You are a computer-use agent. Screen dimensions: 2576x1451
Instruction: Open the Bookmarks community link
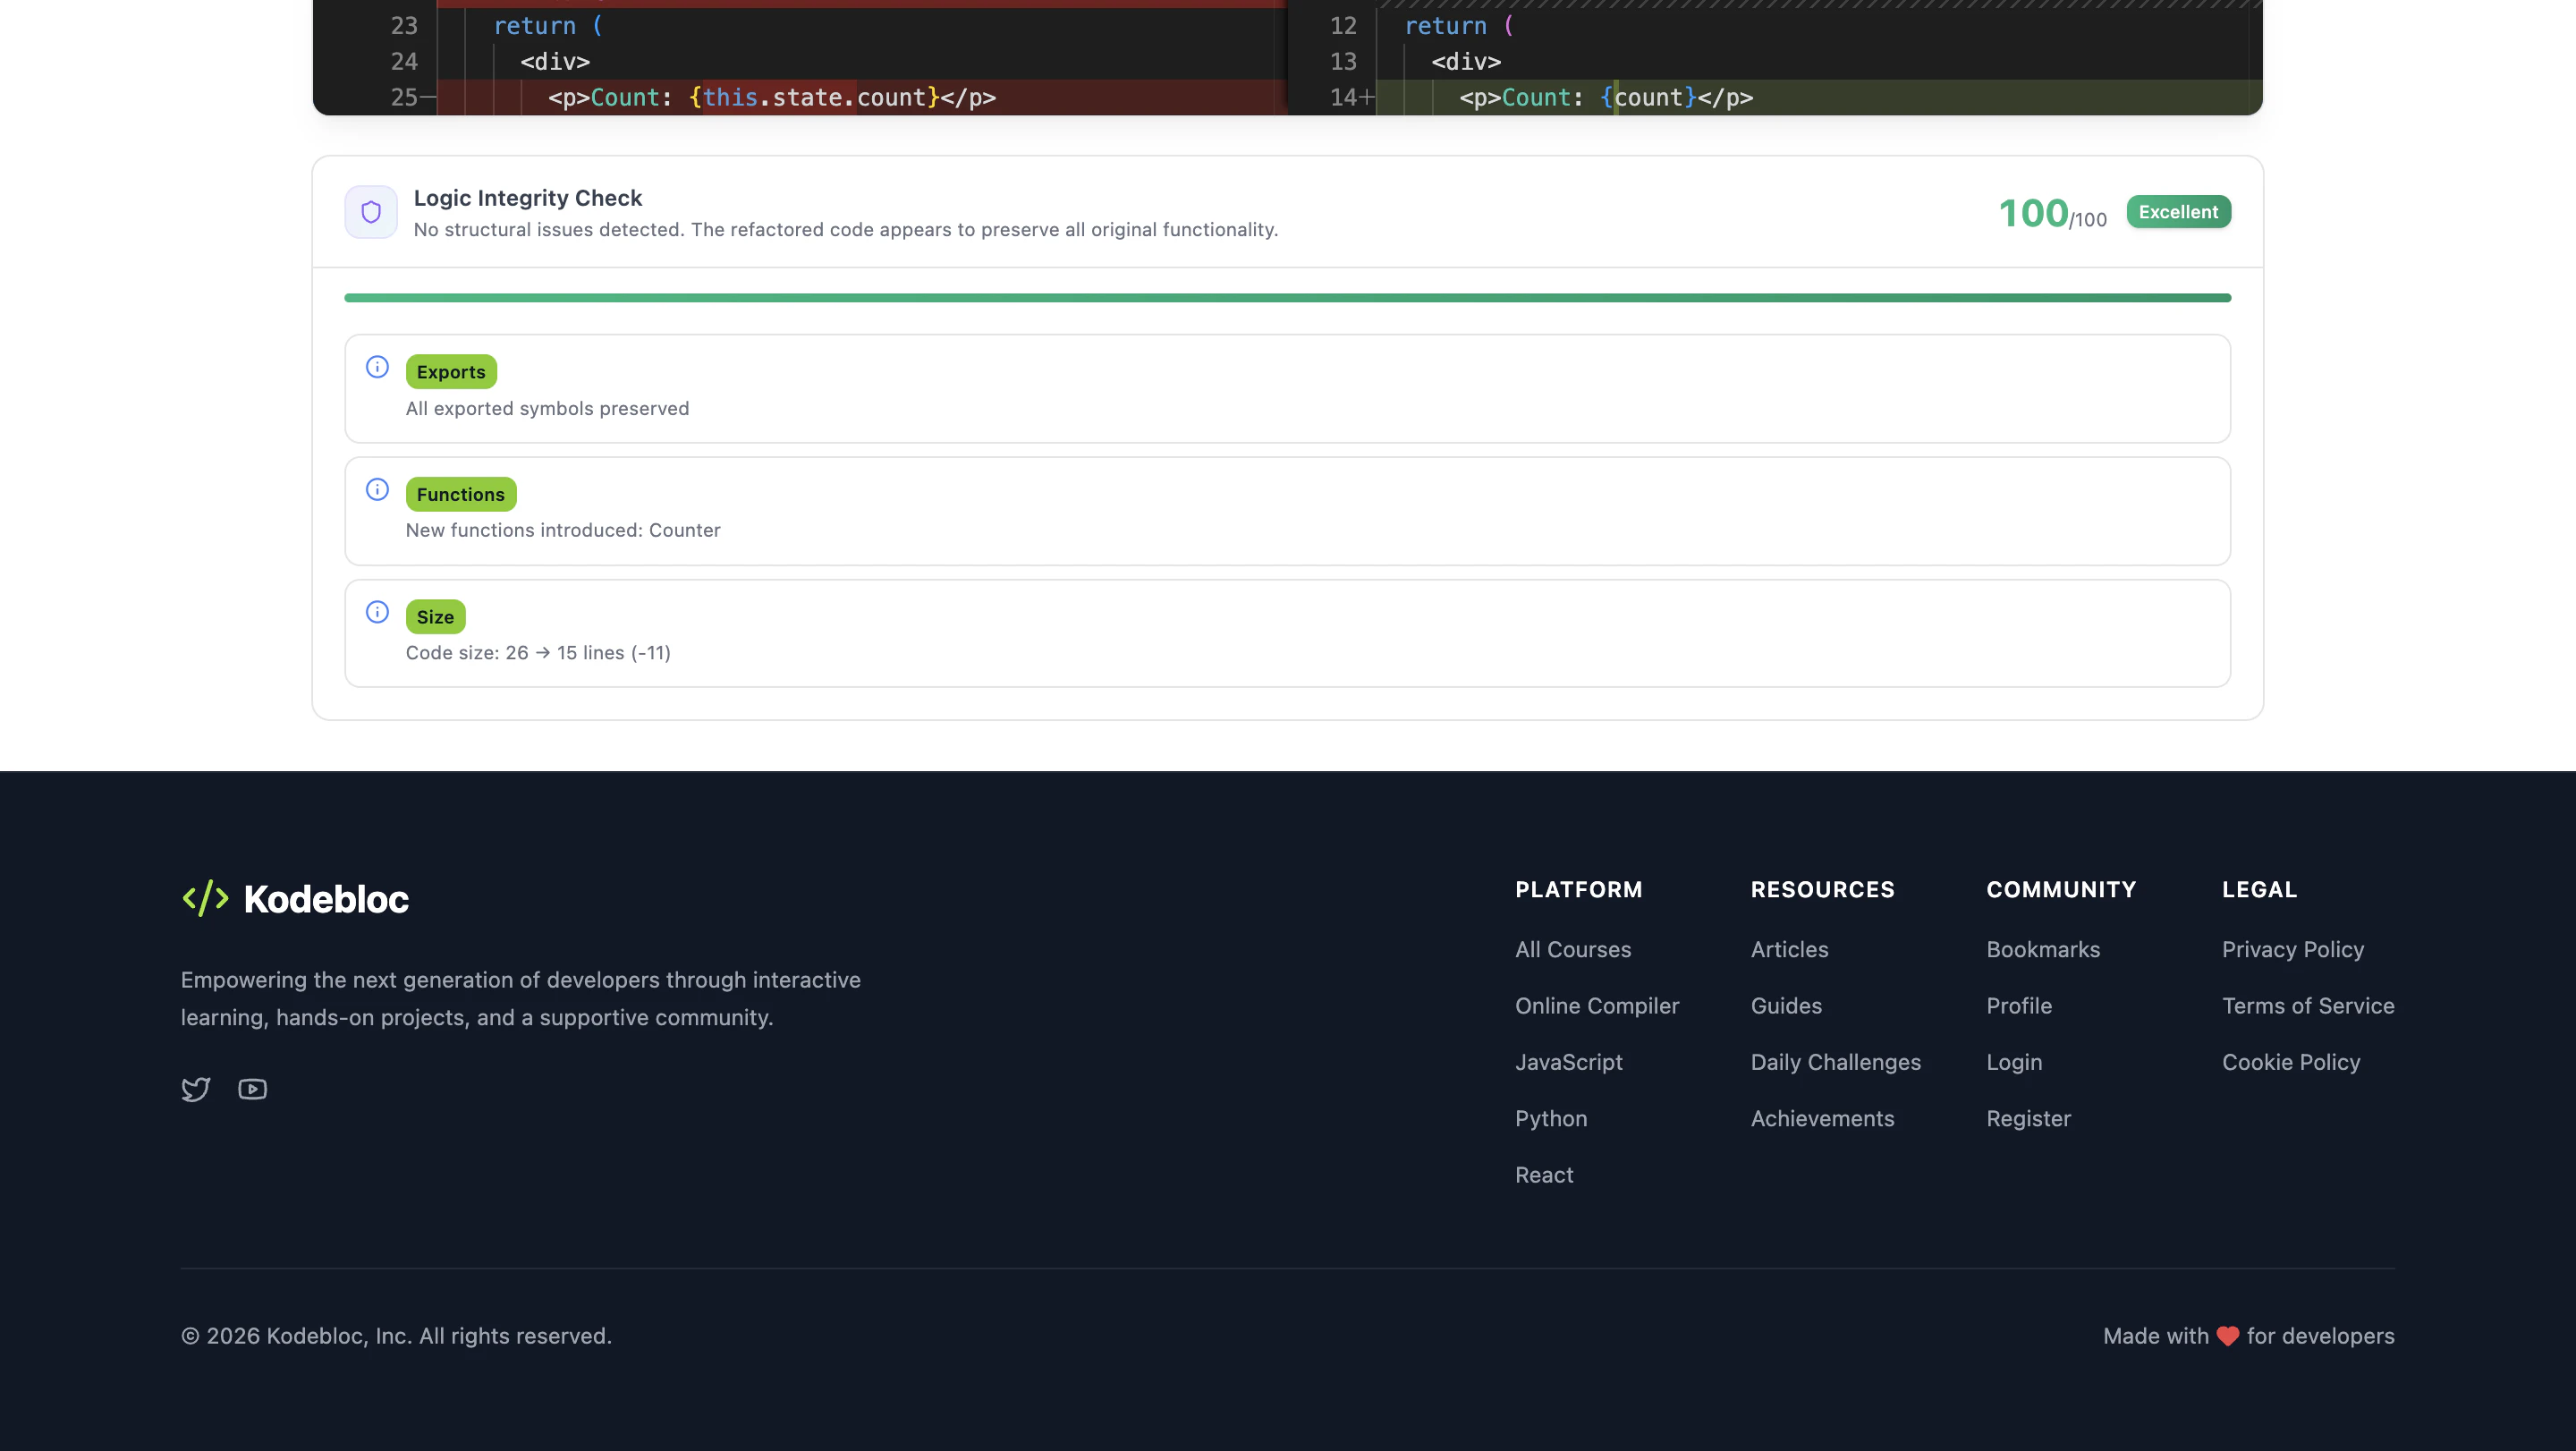tap(2043, 949)
